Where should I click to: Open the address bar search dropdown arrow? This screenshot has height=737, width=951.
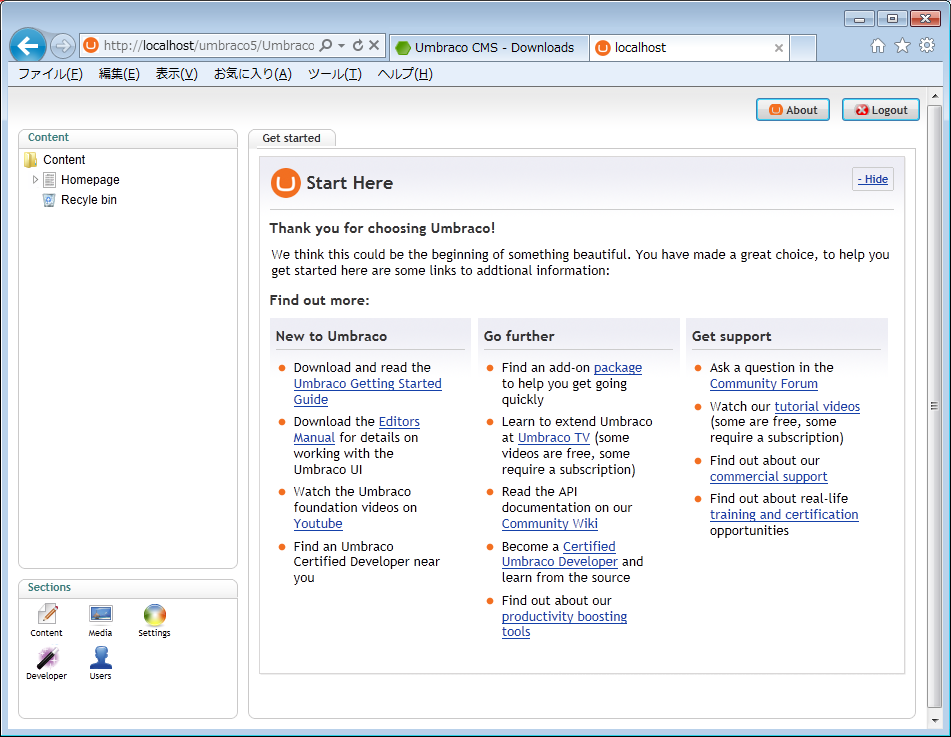click(342, 46)
